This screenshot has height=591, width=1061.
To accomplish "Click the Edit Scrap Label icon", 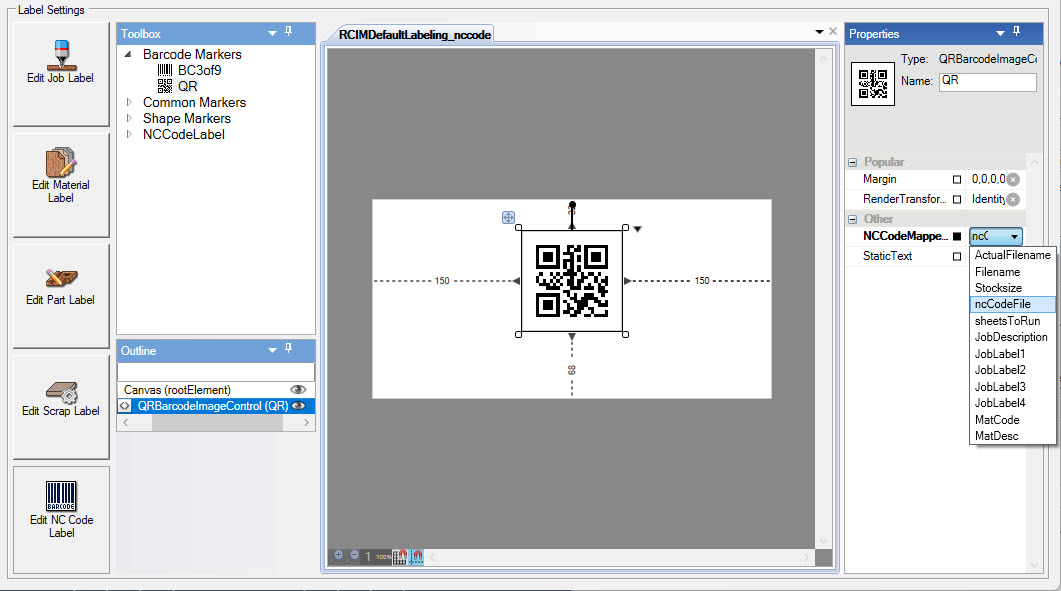I will point(61,390).
